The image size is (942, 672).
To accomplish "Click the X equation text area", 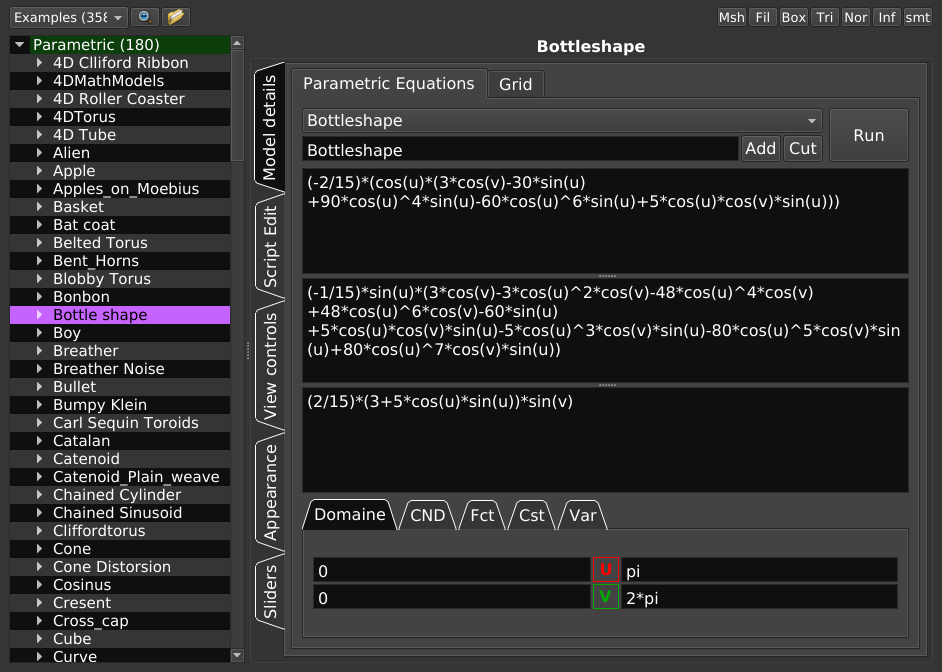I will (605, 221).
